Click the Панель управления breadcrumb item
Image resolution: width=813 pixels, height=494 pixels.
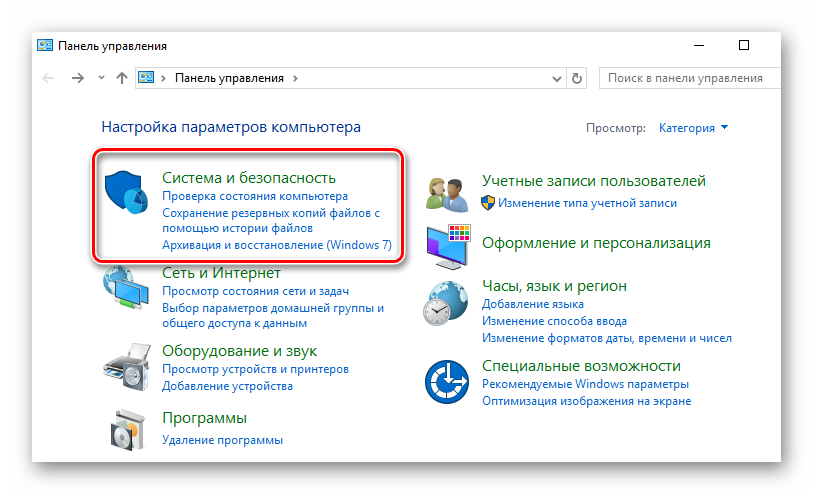[x=229, y=78]
